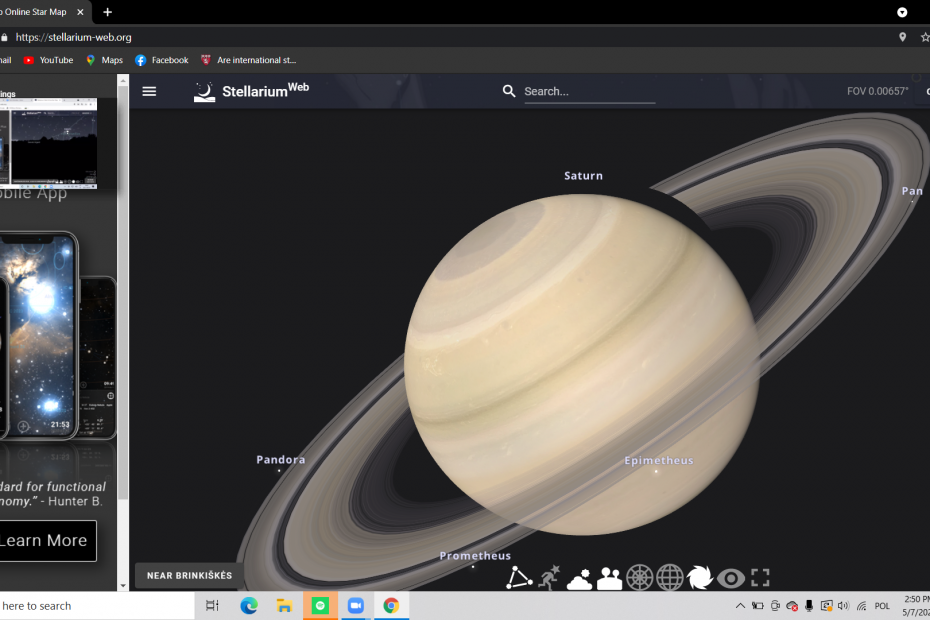The image size is (930, 620).
Task: Open the Near Brinkiškės location button
Action: point(189,576)
